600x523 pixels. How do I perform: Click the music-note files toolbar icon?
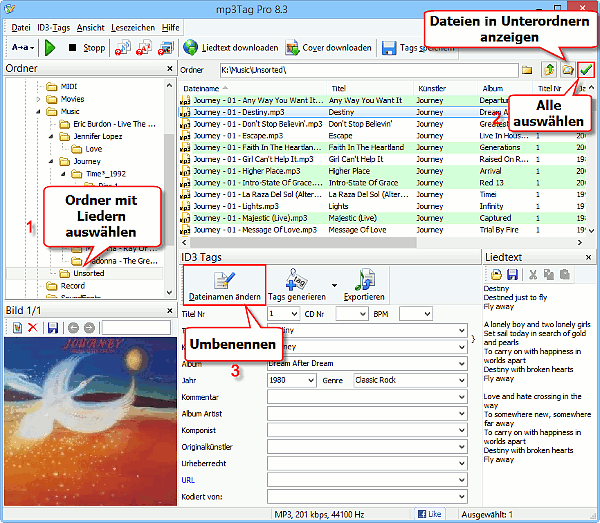pyautogui.click(x=123, y=48)
